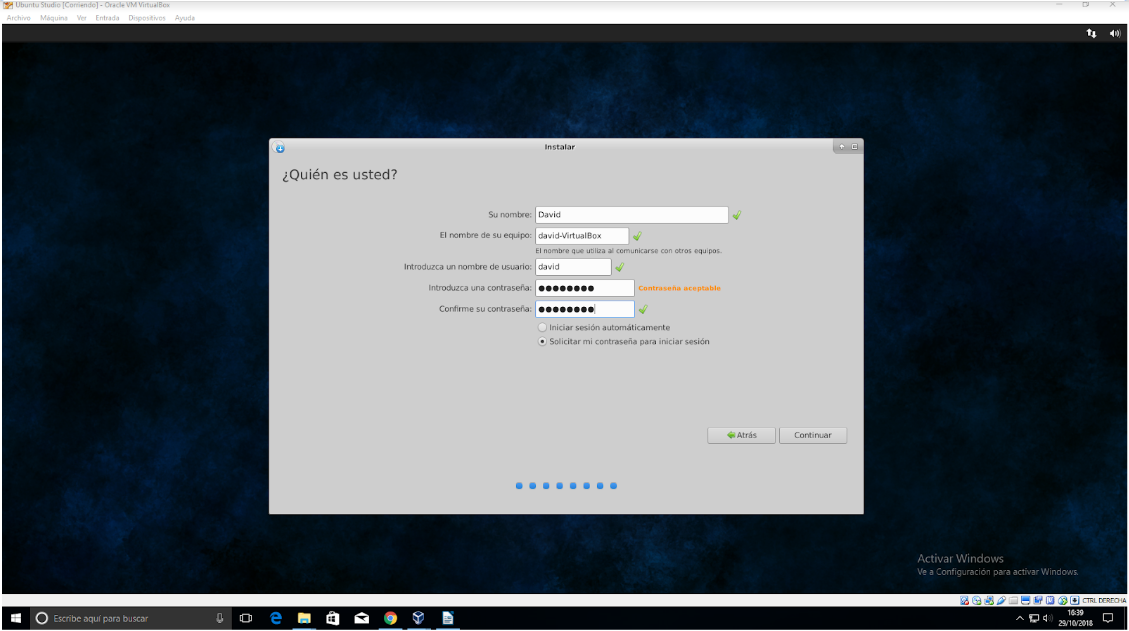Show hidden icons in the system tray

tap(1020, 618)
